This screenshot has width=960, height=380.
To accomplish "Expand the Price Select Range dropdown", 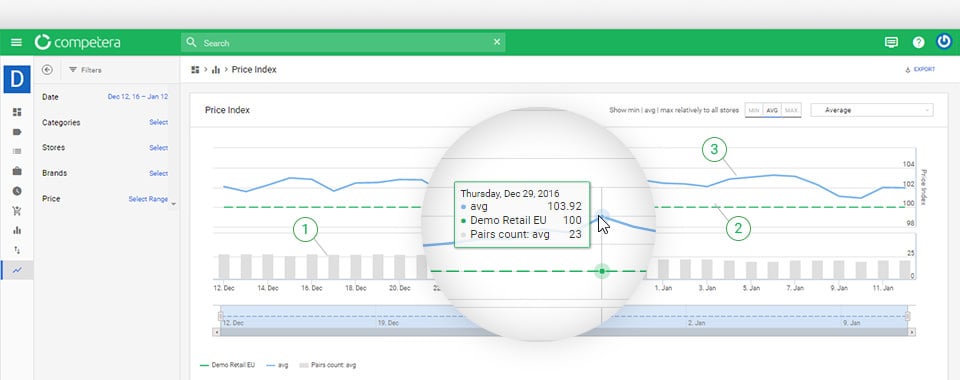I will click(151, 199).
